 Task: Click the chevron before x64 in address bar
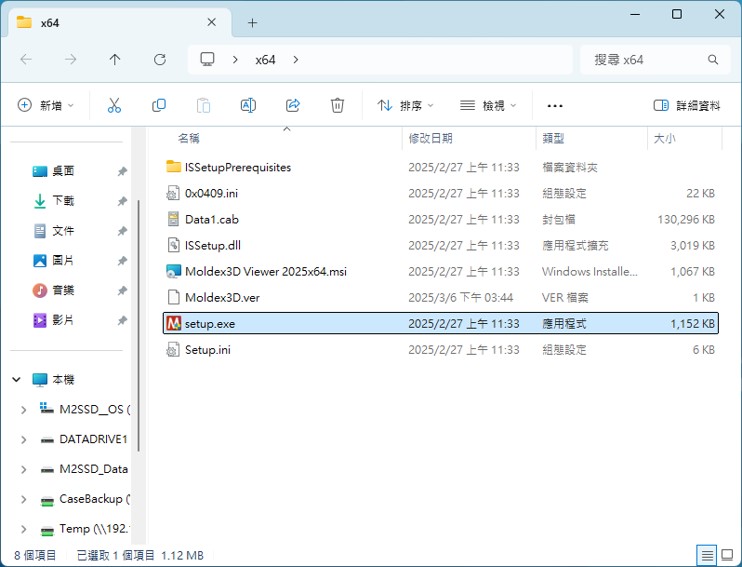tap(235, 60)
